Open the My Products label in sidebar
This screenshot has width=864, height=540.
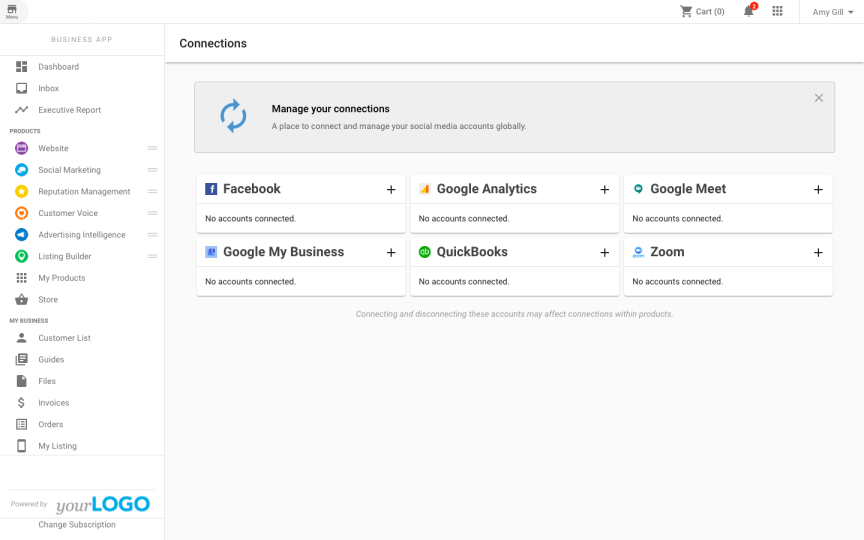[62, 278]
